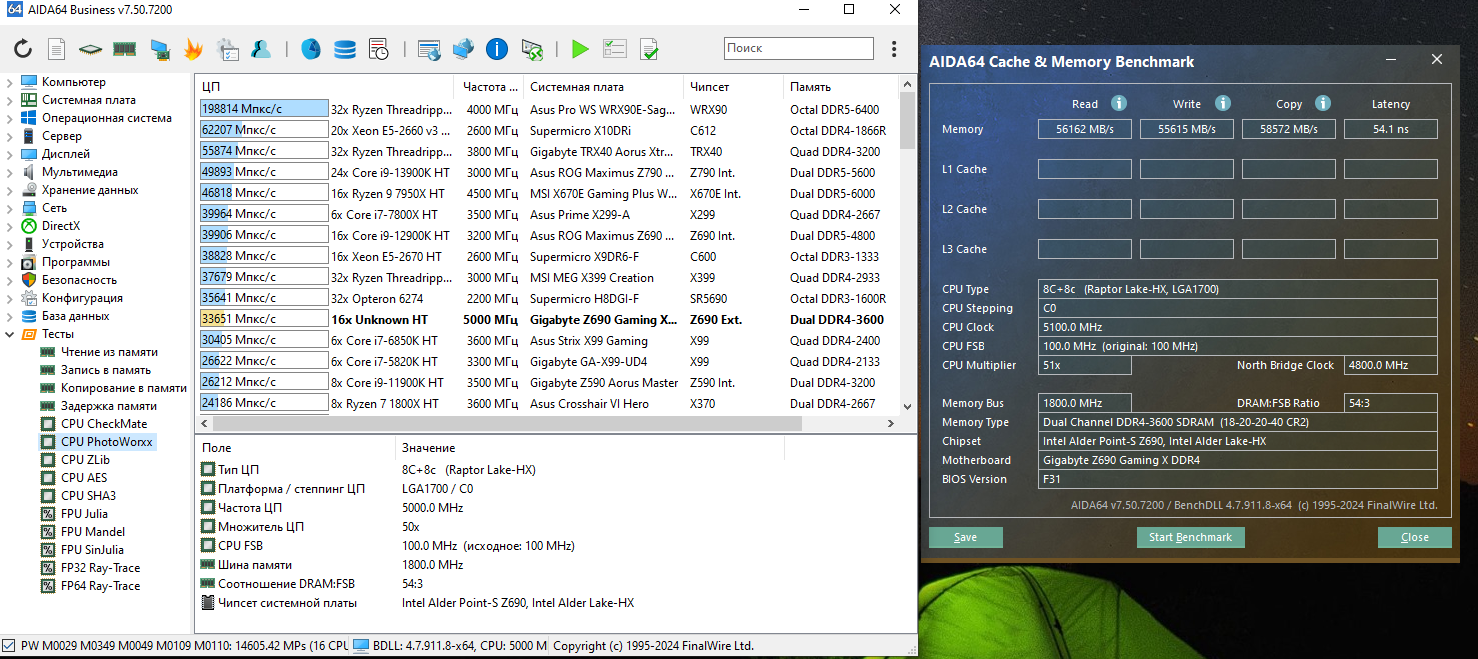
Task: Sort by the Системная плата column header
Action: coord(603,86)
